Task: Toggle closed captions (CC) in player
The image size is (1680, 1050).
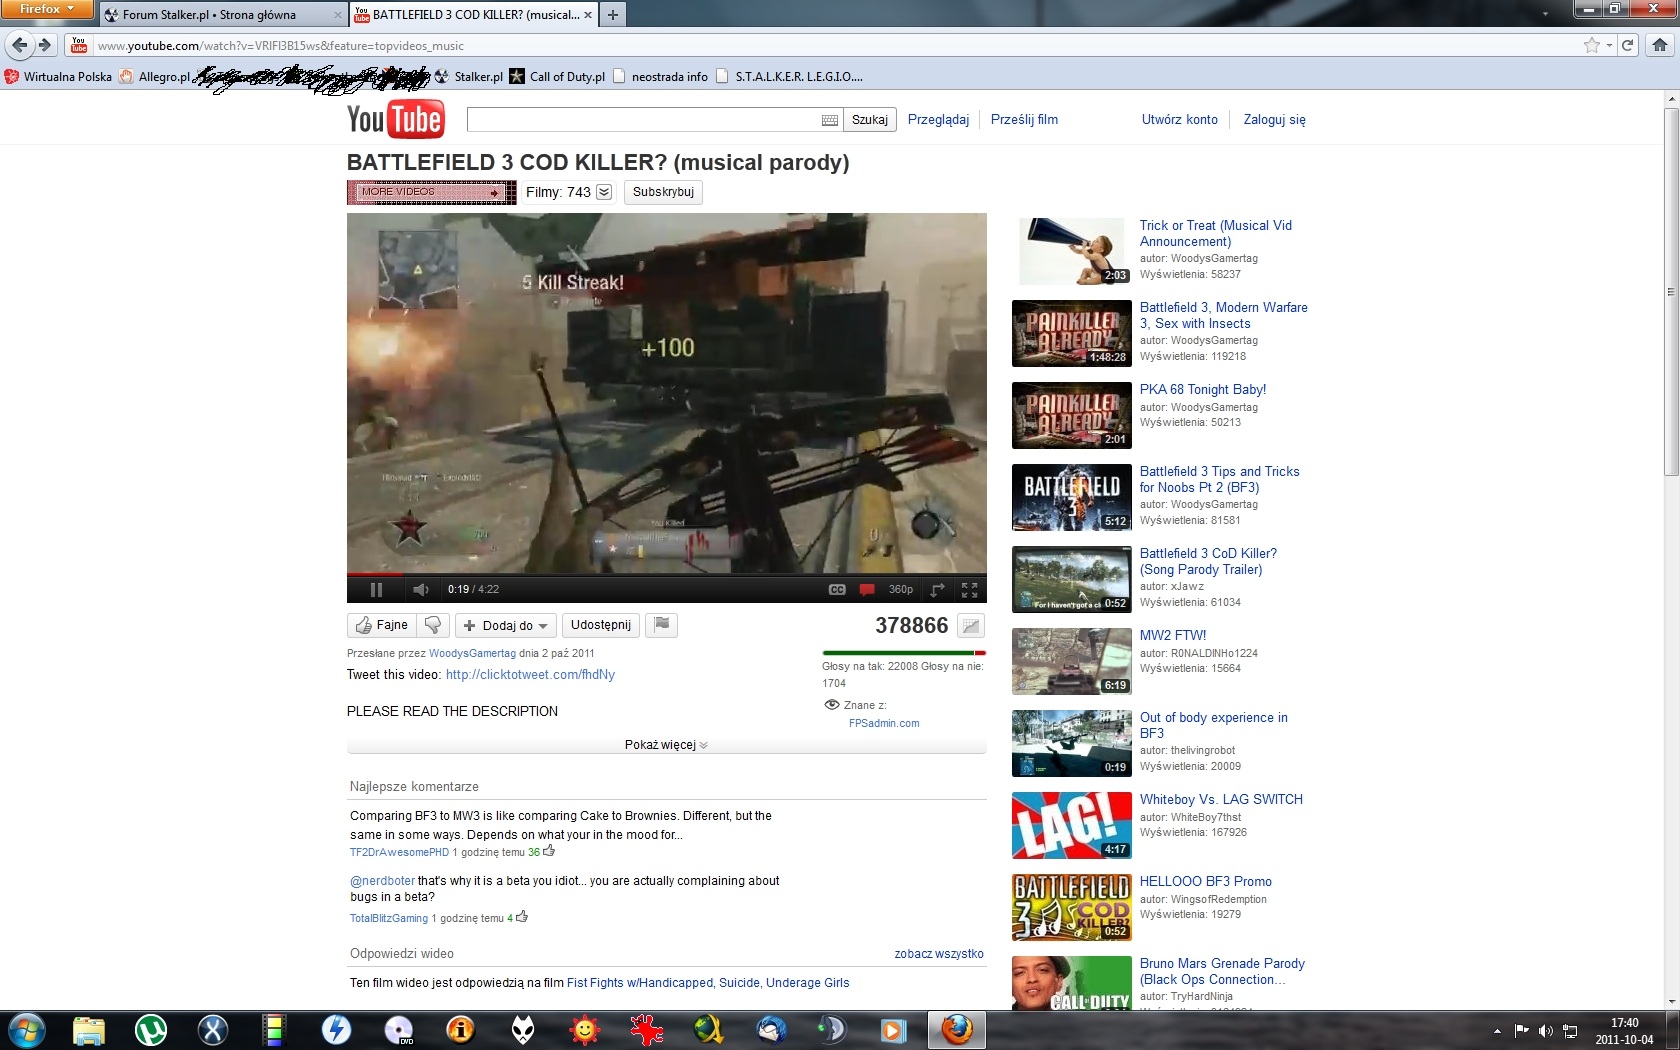Action: tap(837, 590)
